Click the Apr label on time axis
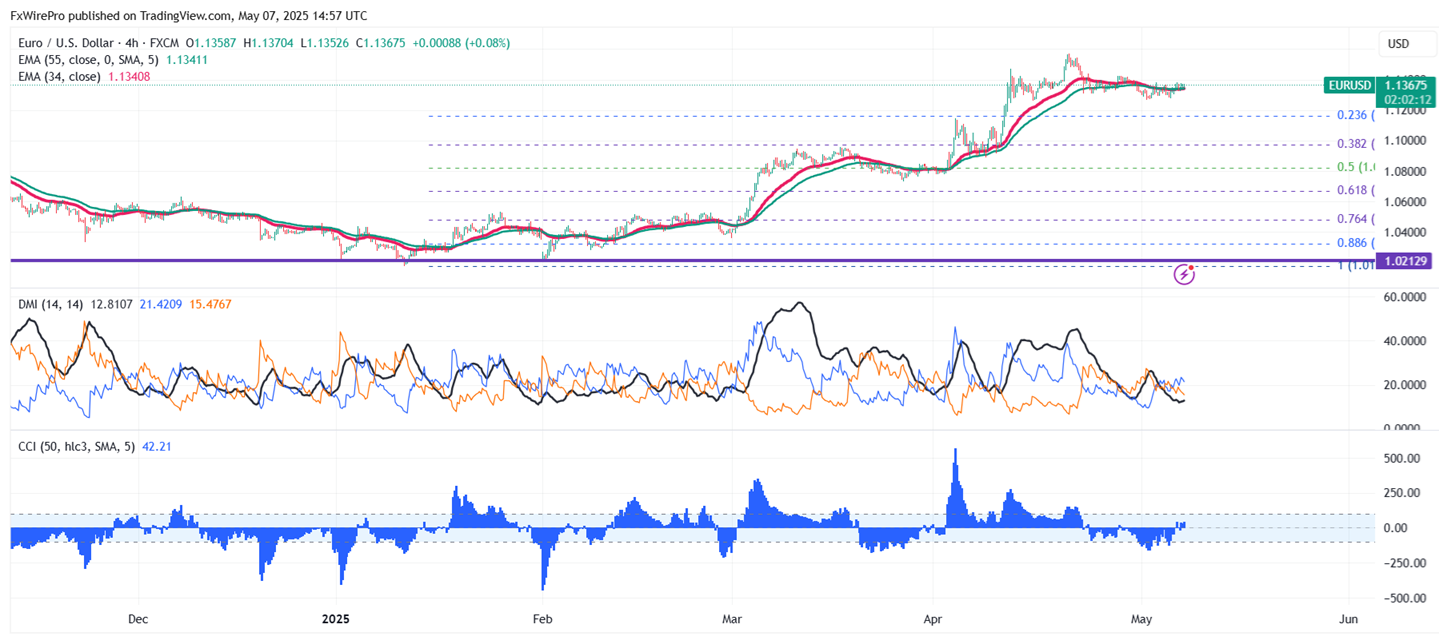 click(x=934, y=619)
